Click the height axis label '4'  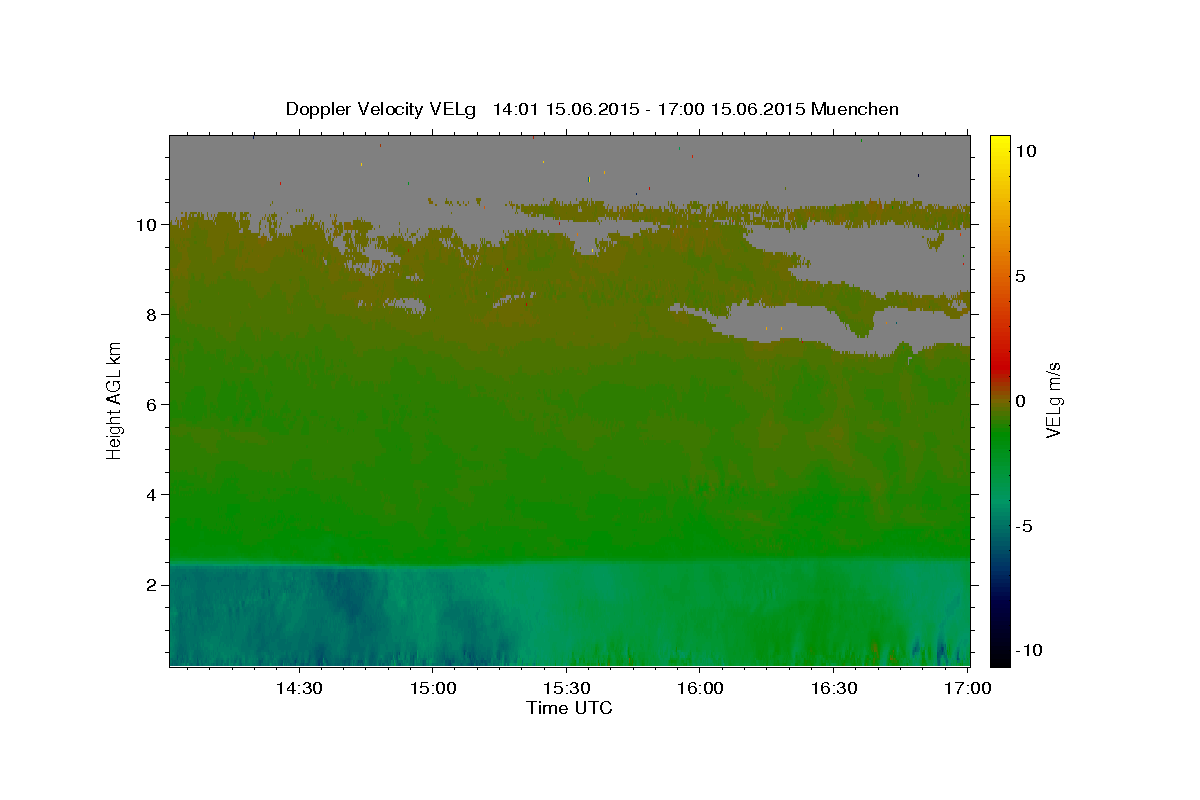tap(152, 495)
